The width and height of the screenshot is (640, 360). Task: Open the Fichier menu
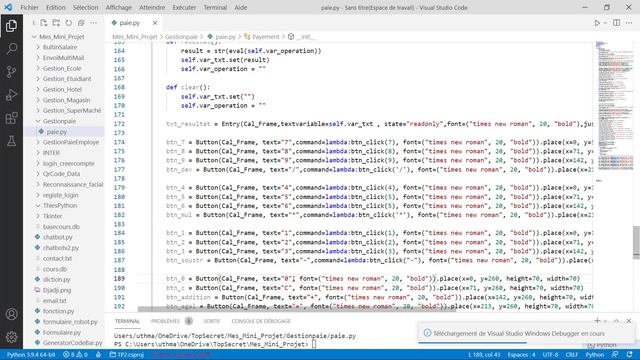29,7
